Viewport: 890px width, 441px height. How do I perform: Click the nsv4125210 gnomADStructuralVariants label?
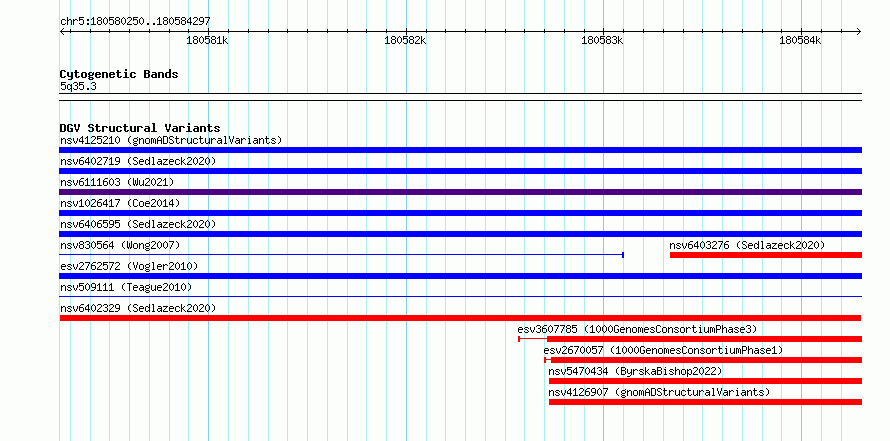[x=171, y=140]
